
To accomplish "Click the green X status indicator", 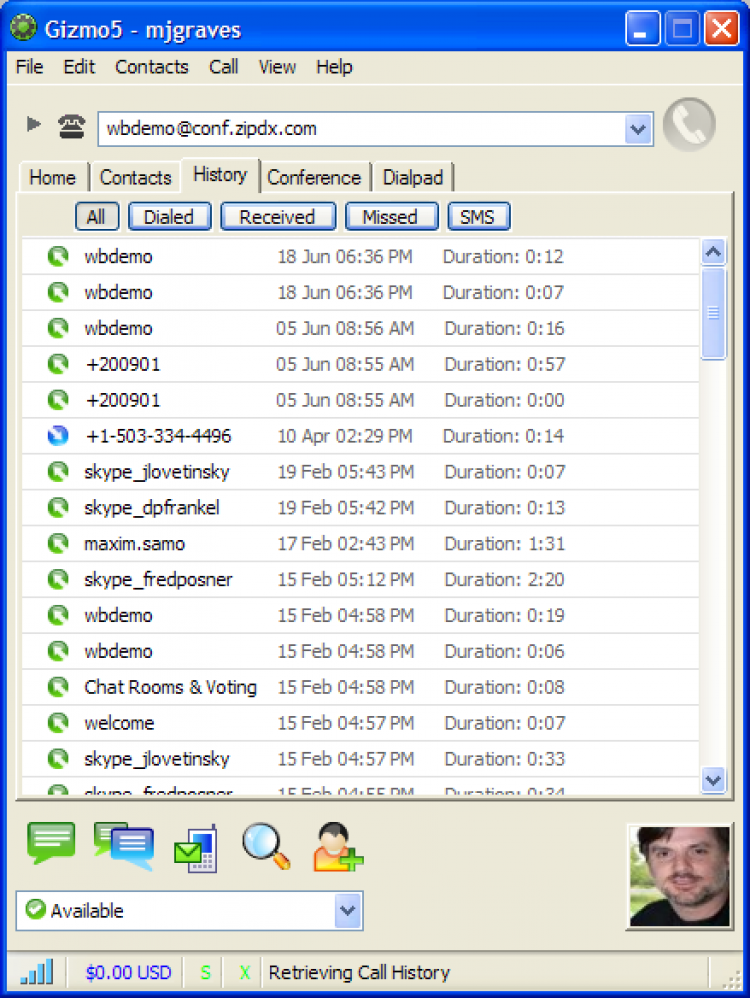I will [244, 973].
